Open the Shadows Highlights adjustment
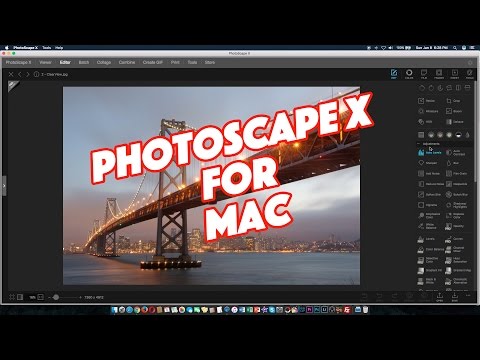This screenshot has height=360, width=480. pos(456,205)
